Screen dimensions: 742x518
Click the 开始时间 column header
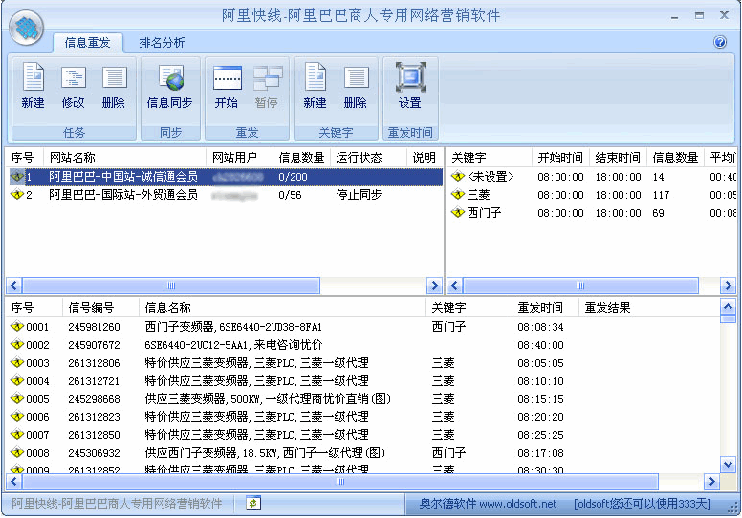[561, 158]
